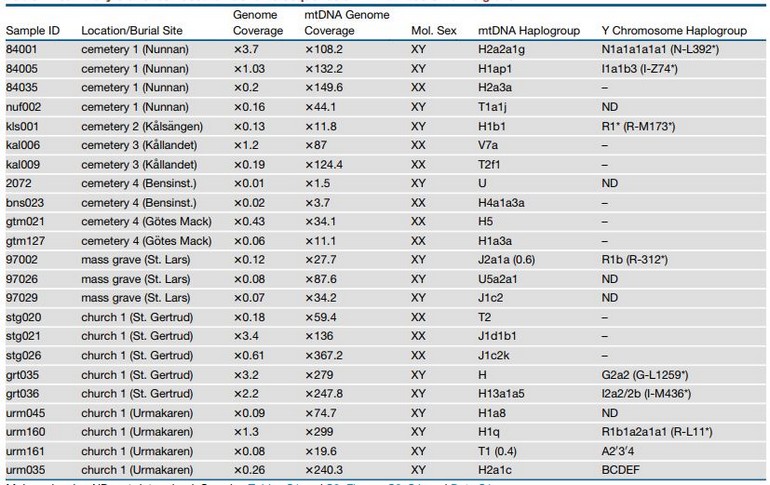770x485 pixels.
Task: Select sample ID kal009
Action: (x=23, y=164)
